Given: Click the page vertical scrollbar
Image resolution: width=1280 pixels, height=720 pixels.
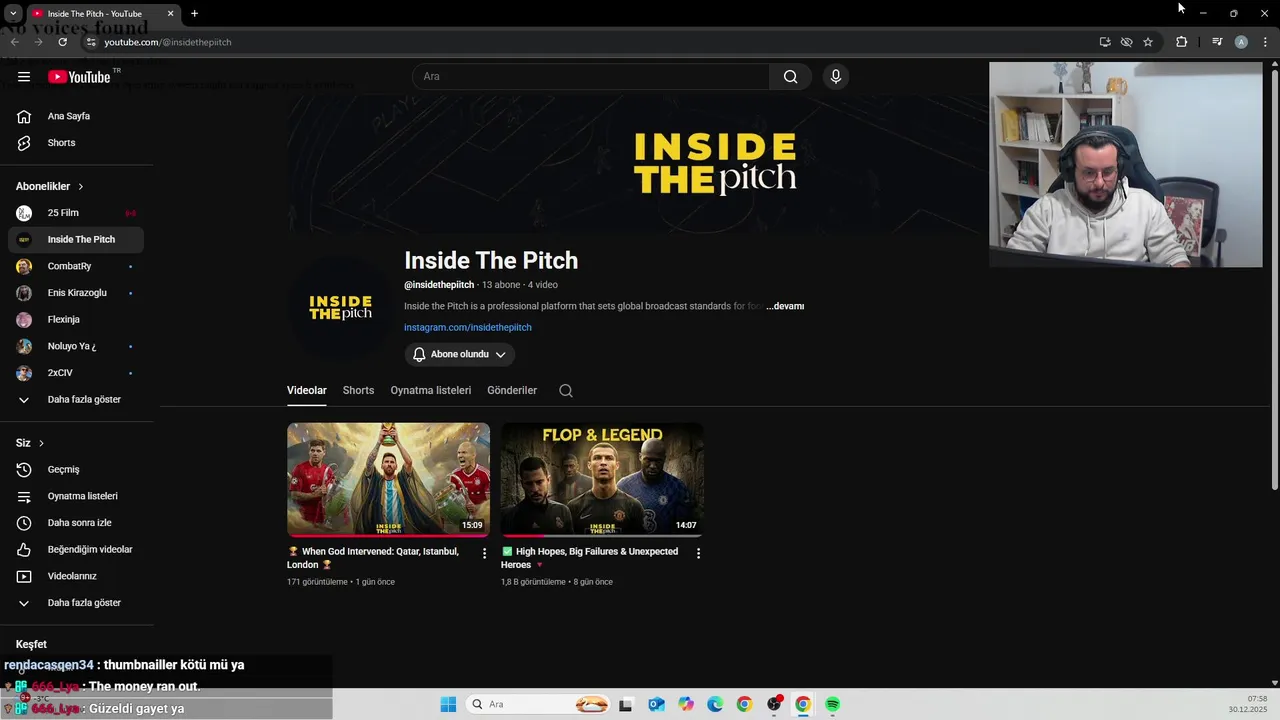Looking at the screenshot, I should [1274, 280].
